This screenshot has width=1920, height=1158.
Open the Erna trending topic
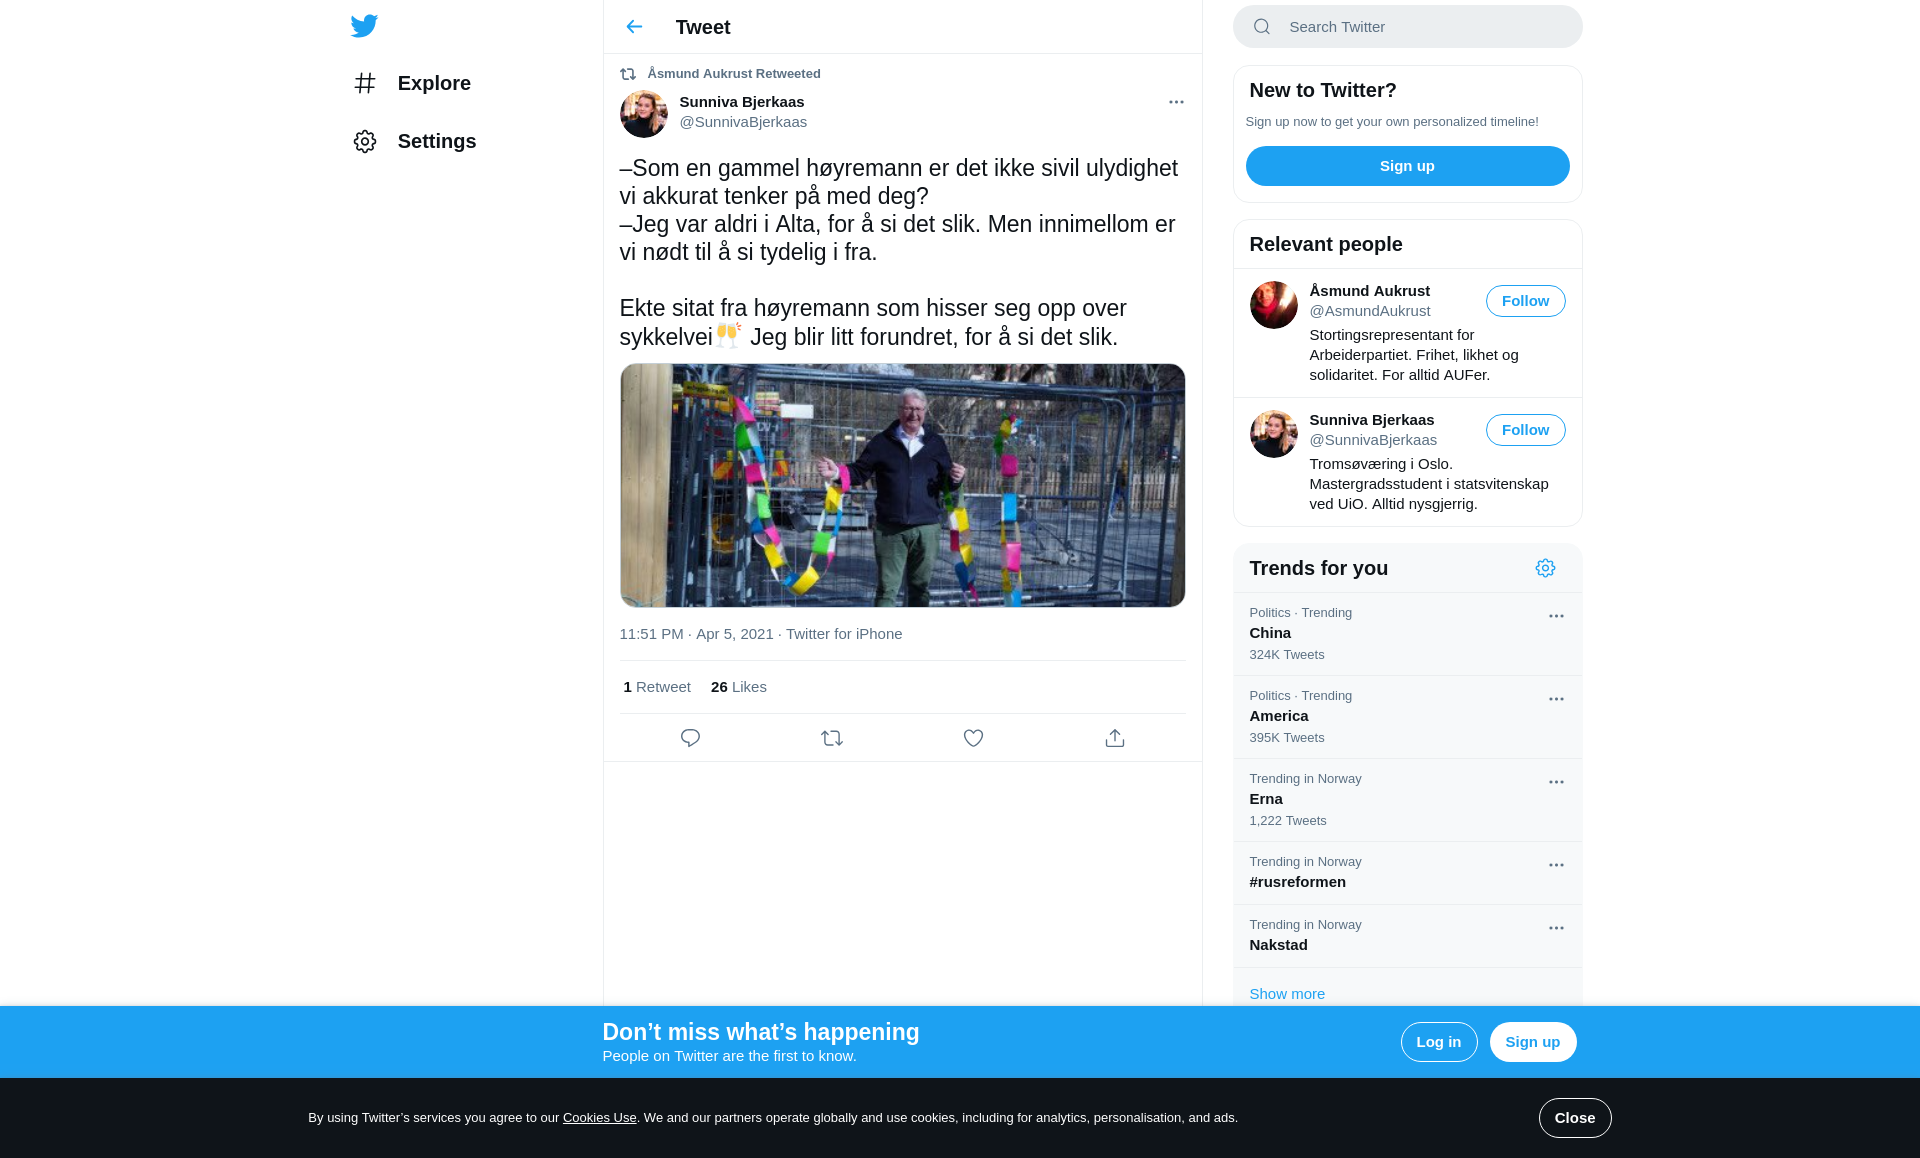[x=1408, y=800]
